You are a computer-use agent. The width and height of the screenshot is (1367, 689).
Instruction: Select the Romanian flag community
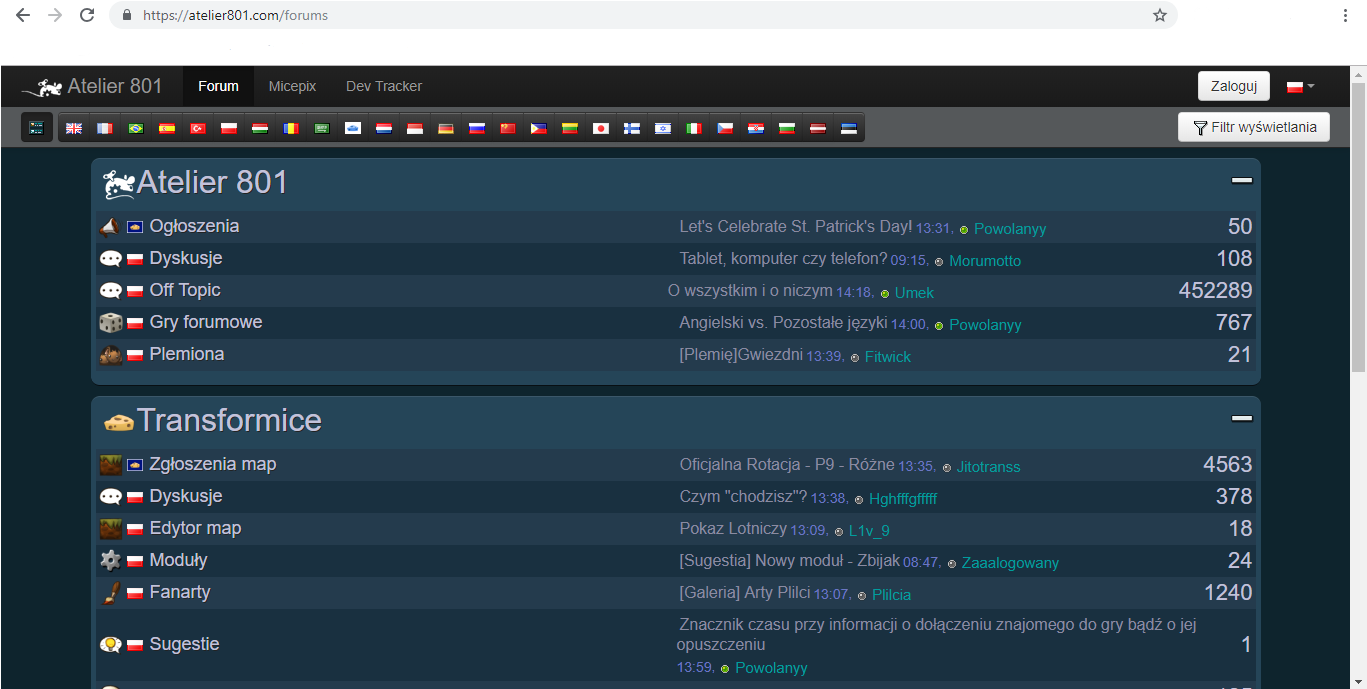click(x=291, y=128)
